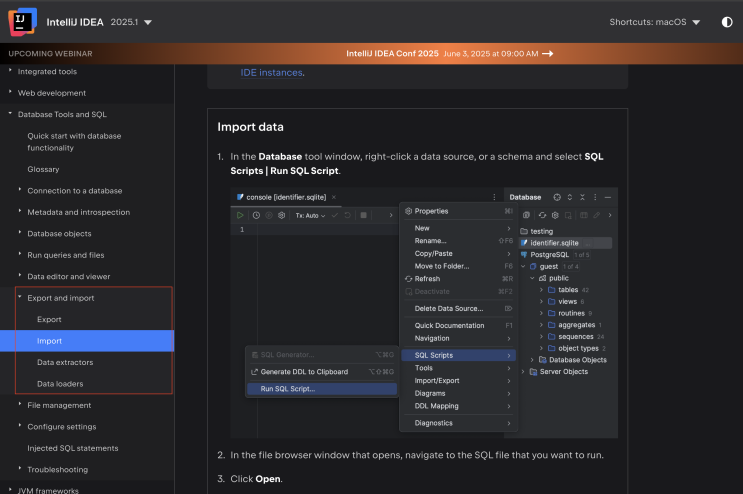The height and width of the screenshot is (494, 743).
Task: Click the editor tab options kebab icon
Action: coord(494,197)
